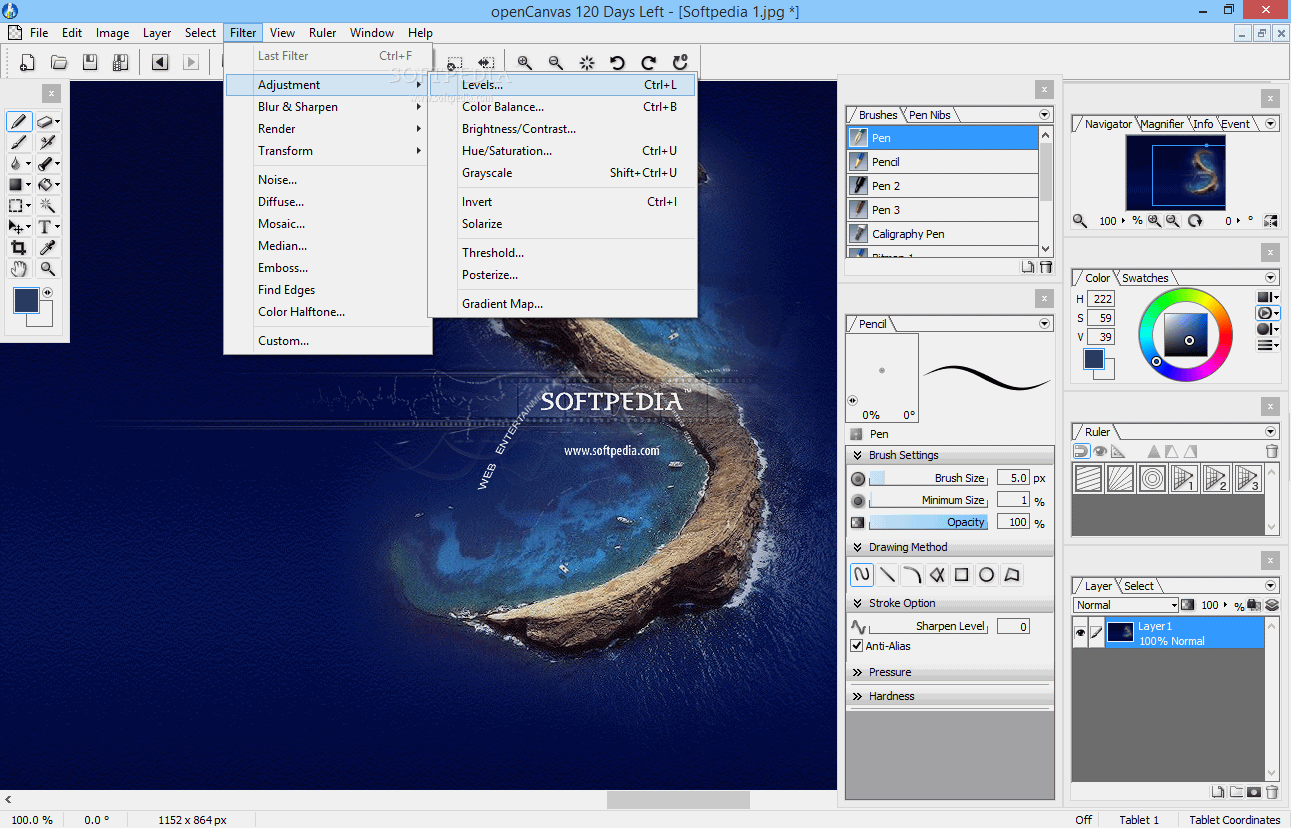The width and height of the screenshot is (1291, 828).
Task: Select the Pen tool in the toolbox
Action: [x=18, y=122]
